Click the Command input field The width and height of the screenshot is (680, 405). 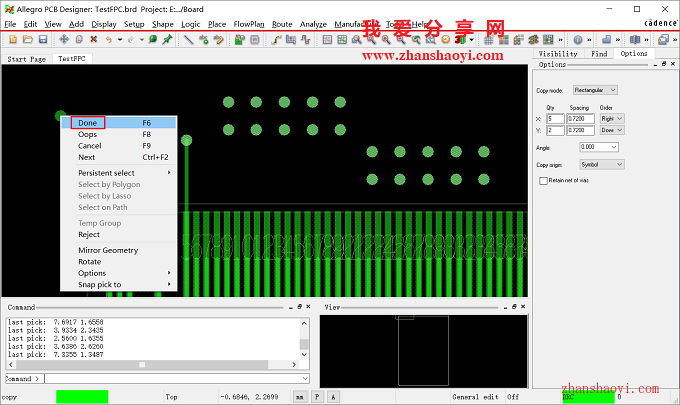point(177,379)
